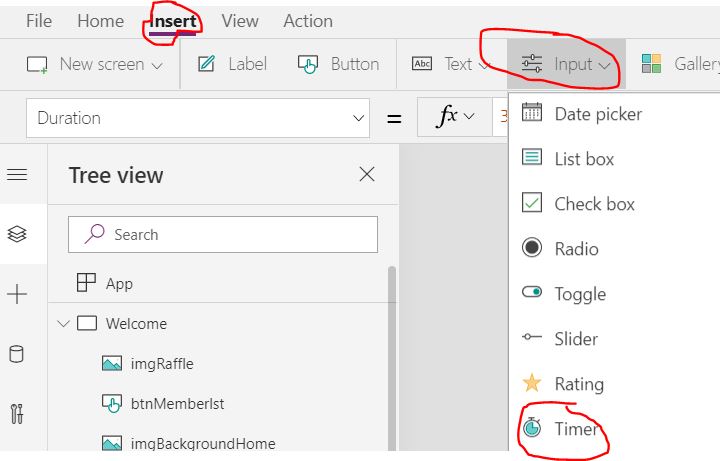
Task: Insert a Date picker control
Action: pos(597,114)
